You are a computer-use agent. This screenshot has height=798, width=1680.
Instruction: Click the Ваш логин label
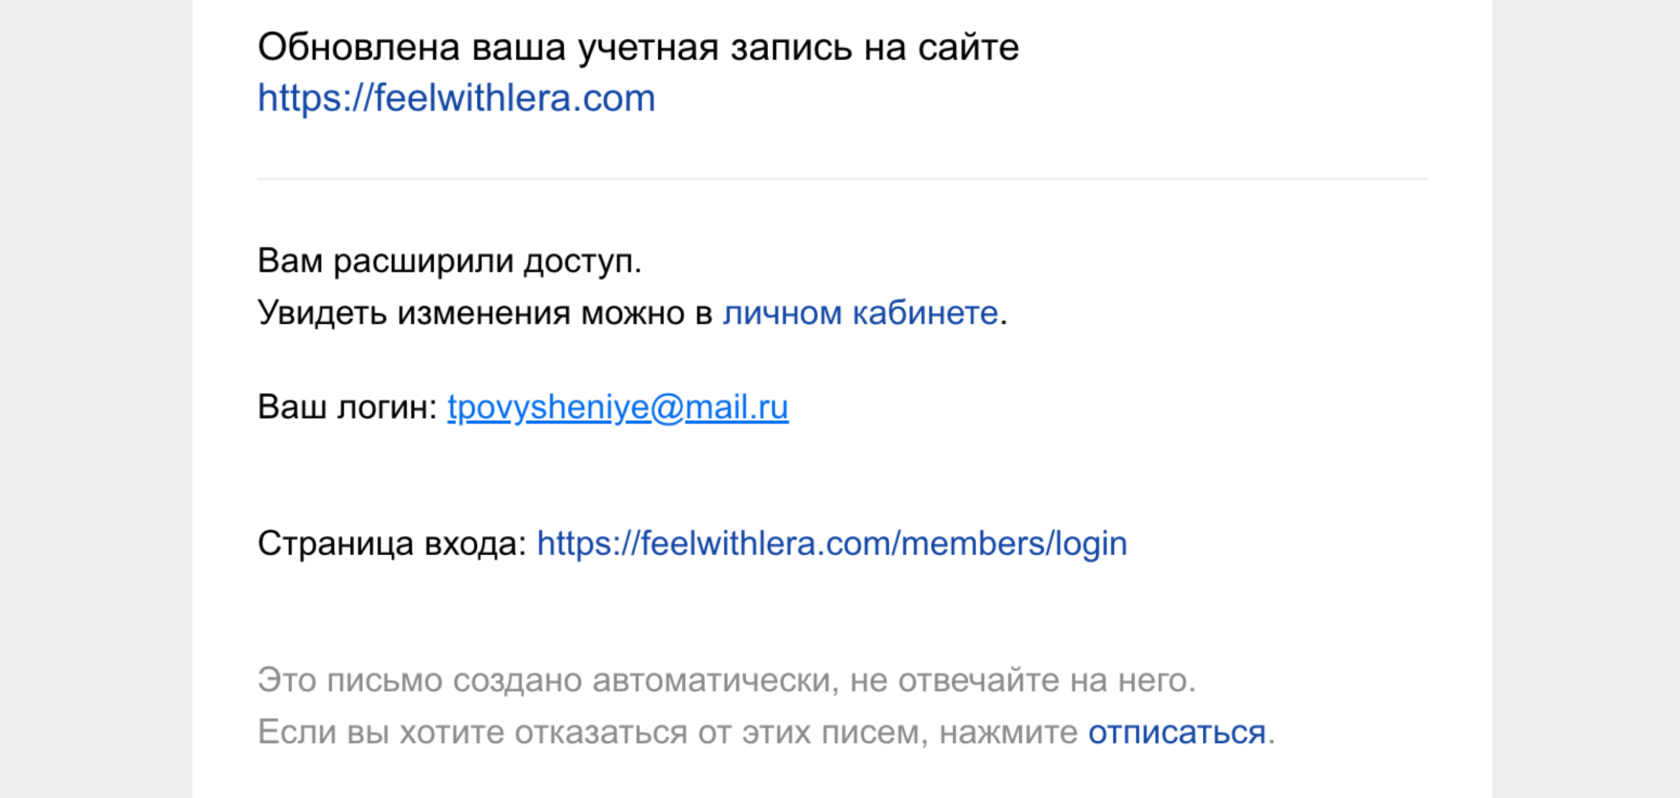point(347,407)
